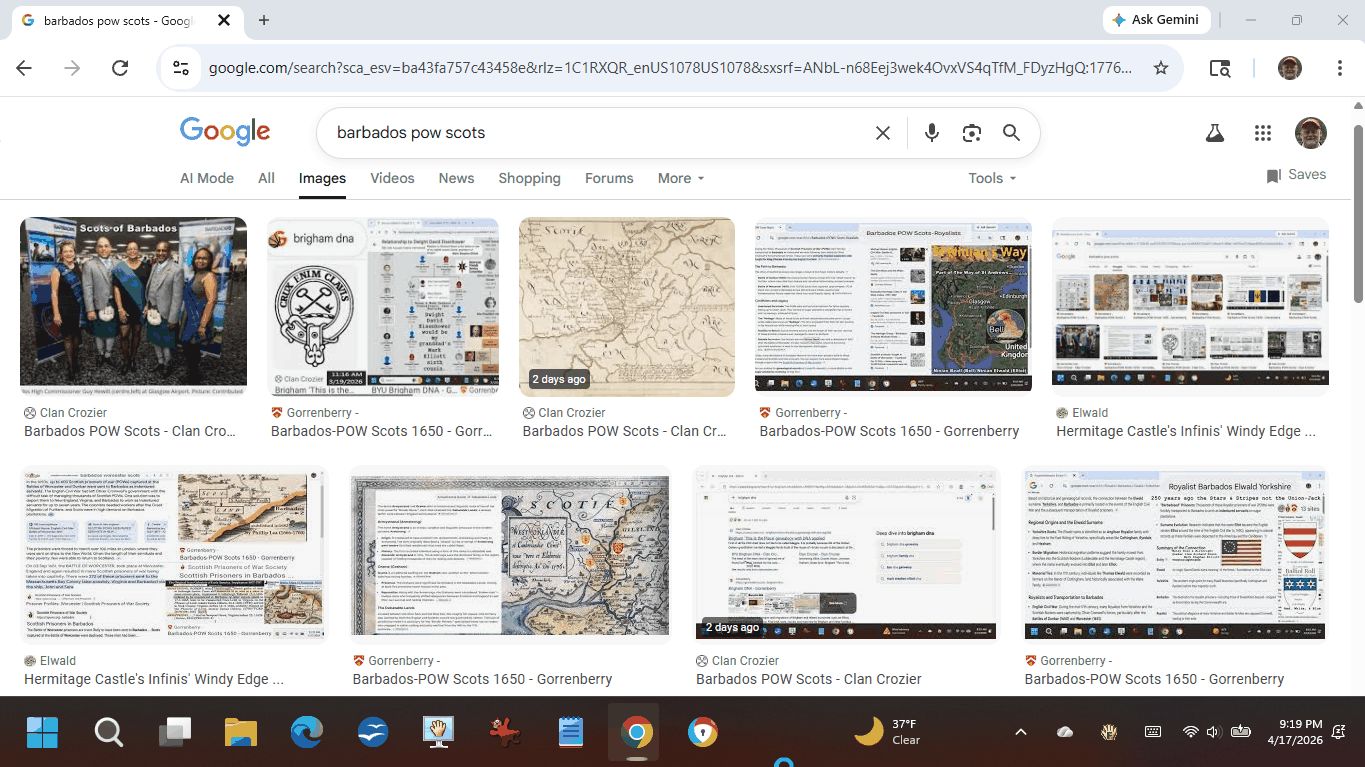1365x767 pixels.
Task: Open Chrome three-dot menu
Action: (x=1339, y=68)
